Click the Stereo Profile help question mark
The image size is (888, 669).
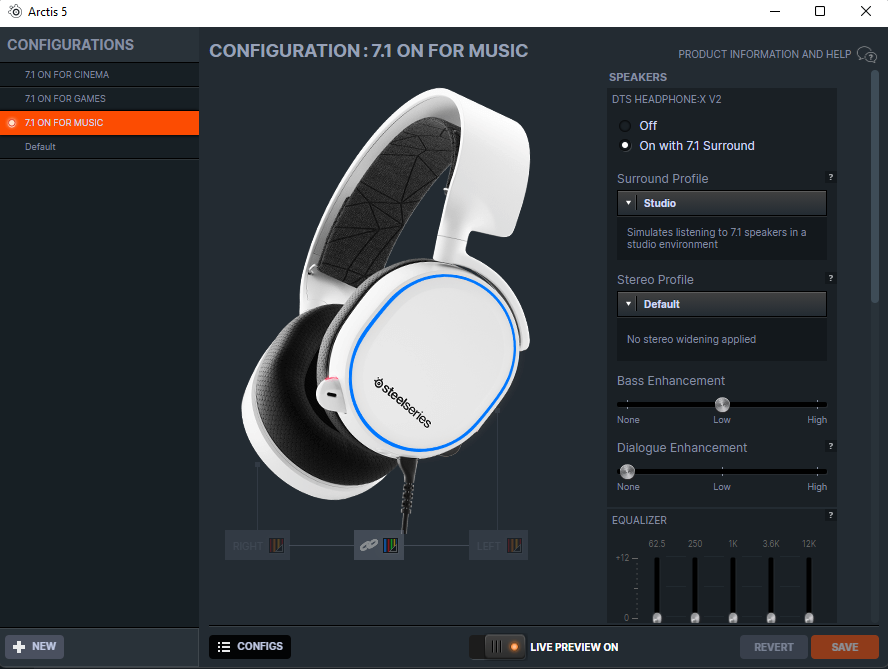(830, 278)
